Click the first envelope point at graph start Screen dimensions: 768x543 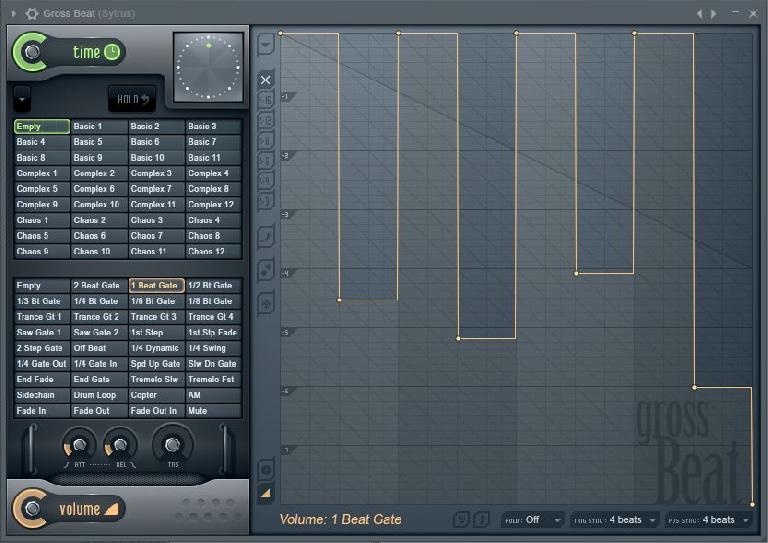pyautogui.click(x=281, y=33)
